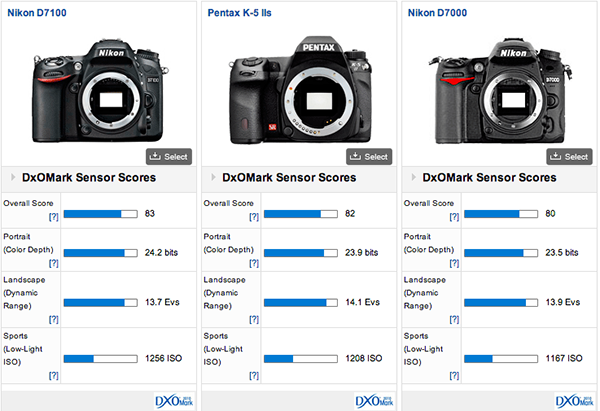Open the Pentax K-5 IIs title link
The width and height of the screenshot is (600, 411).
(240, 13)
